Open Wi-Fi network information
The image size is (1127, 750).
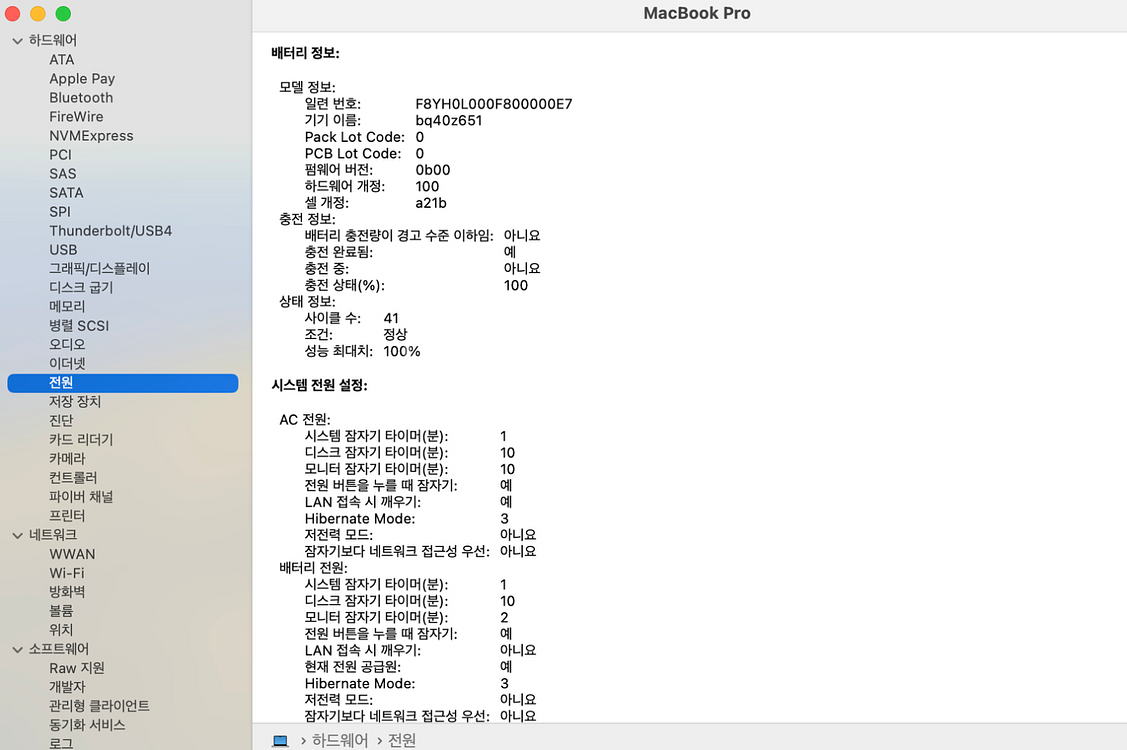coord(67,573)
